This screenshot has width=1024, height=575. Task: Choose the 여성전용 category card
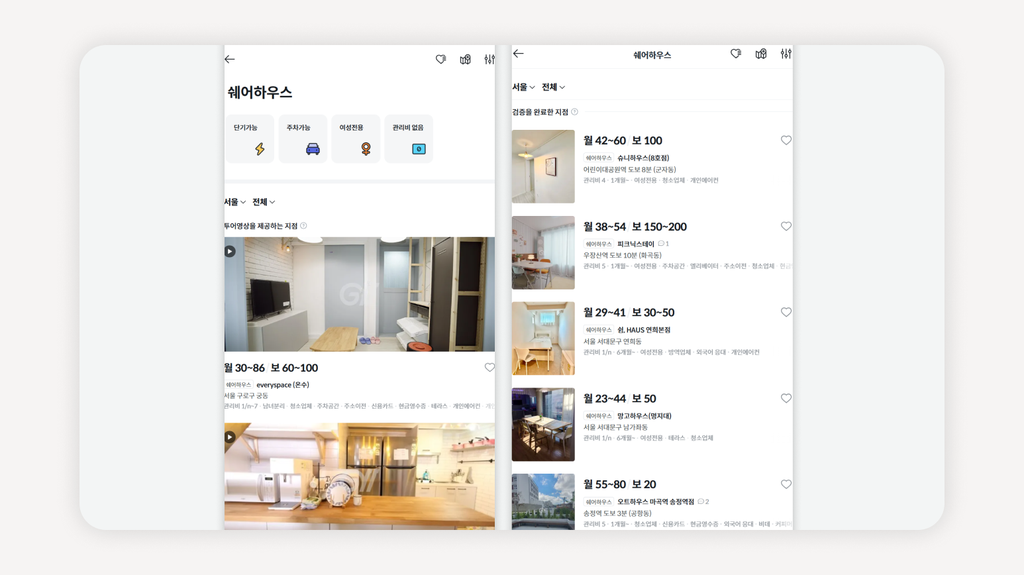coord(355,139)
